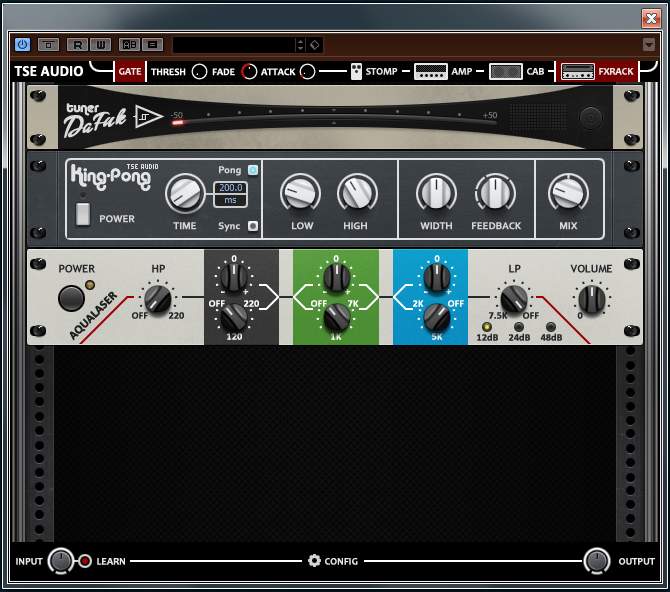Image resolution: width=670 pixels, height=592 pixels.
Task: Click the INPUT level knob
Action: [x=60, y=561]
